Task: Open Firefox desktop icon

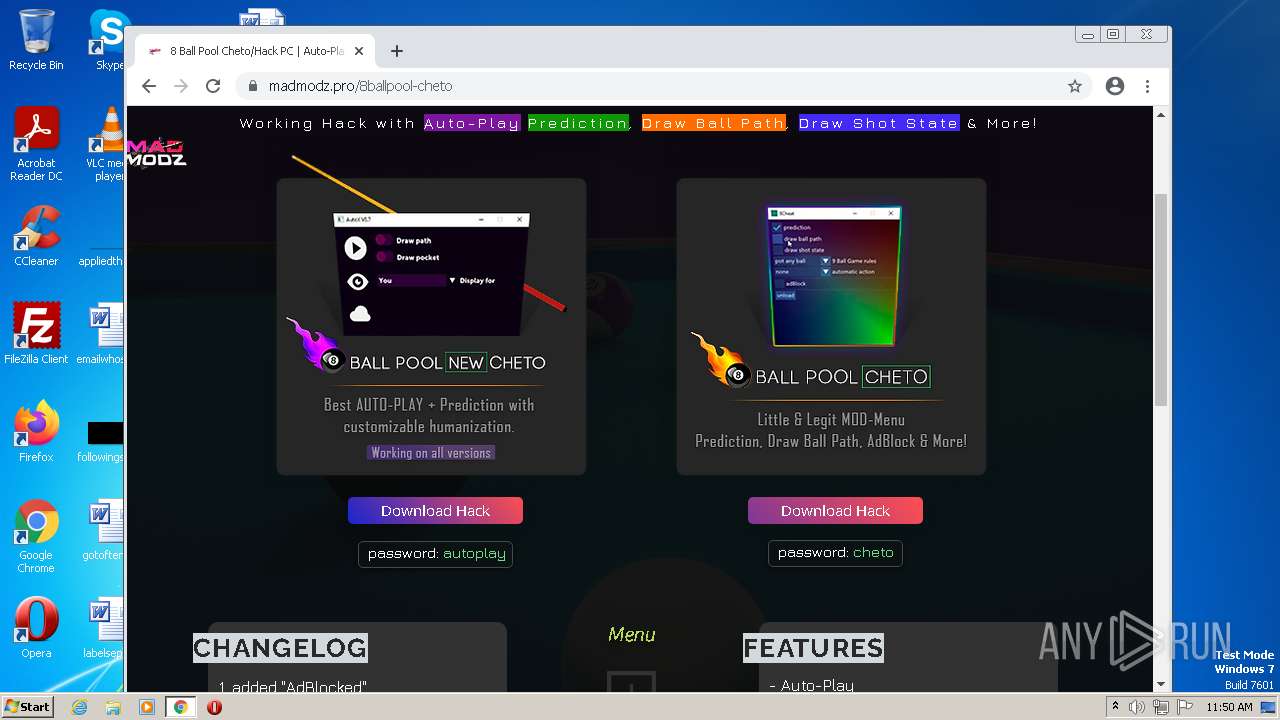Action: (x=36, y=432)
